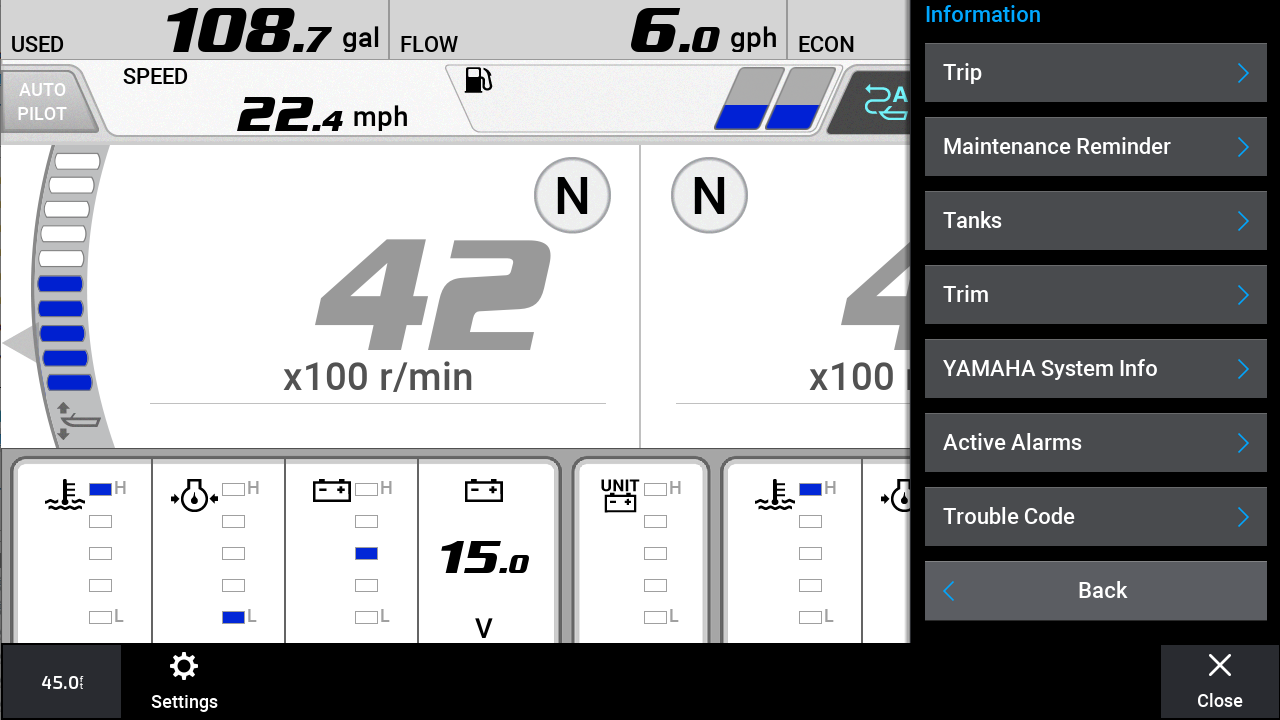Screen dimensions: 1280x720
Task: Open the Trouble Code list
Action: (x=1095, y=517)
